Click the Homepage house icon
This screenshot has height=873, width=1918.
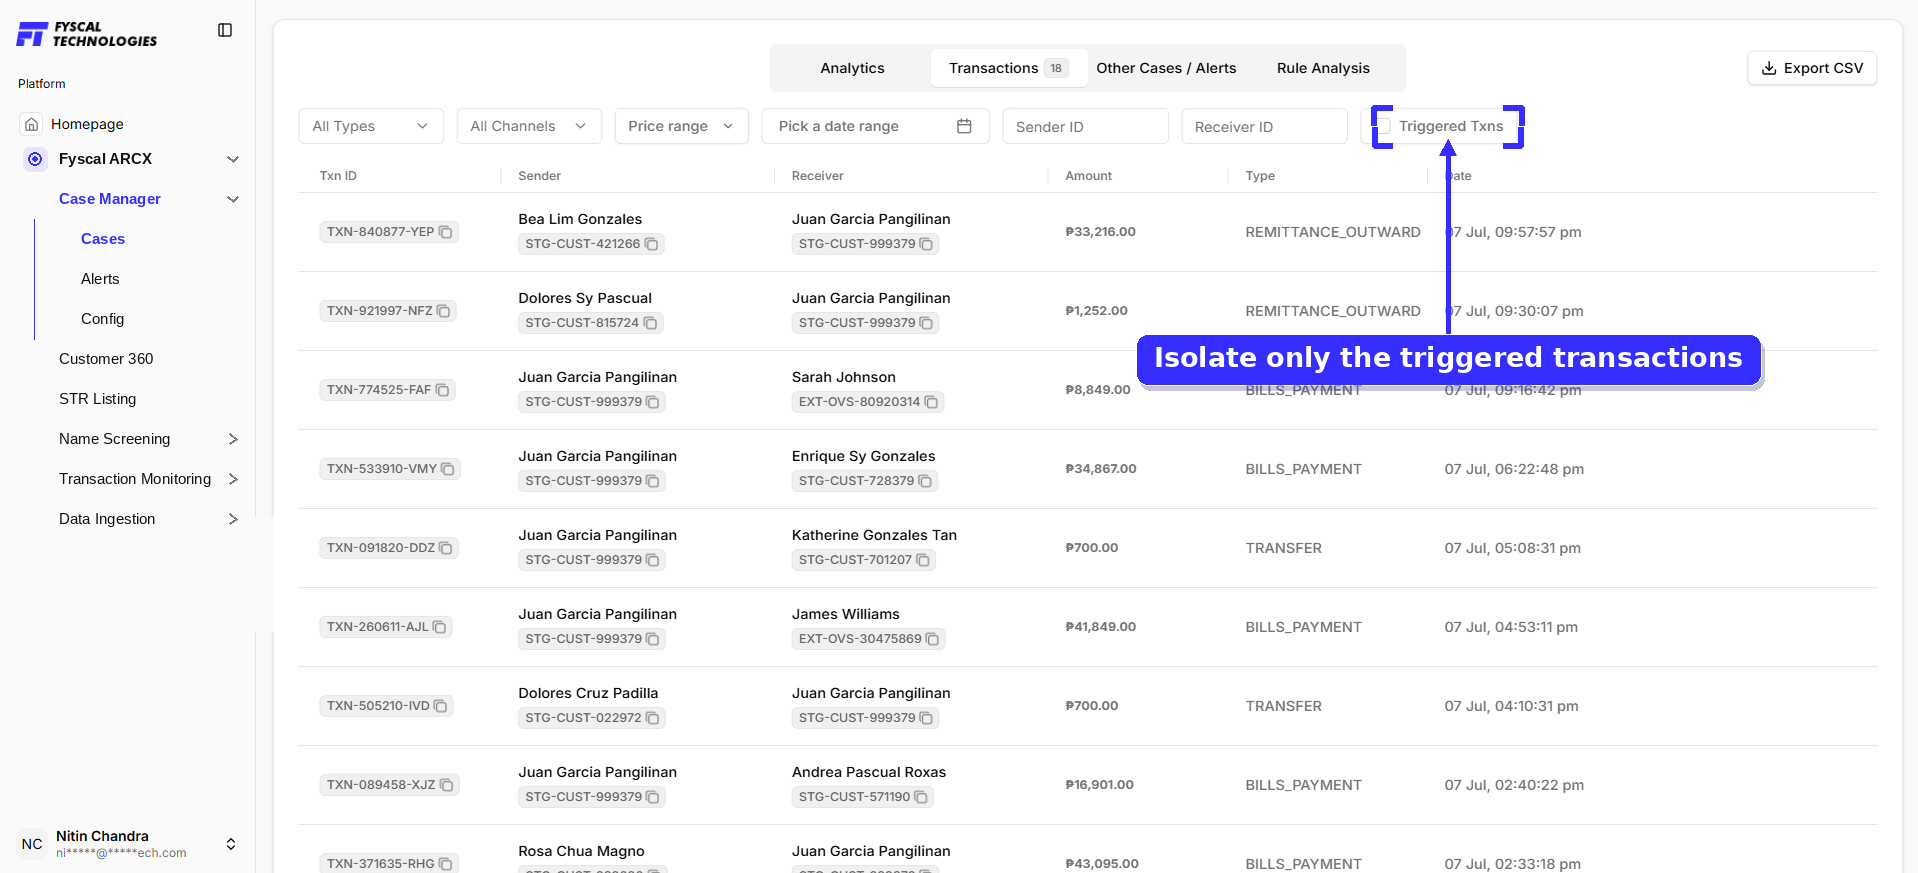(32, 124)
